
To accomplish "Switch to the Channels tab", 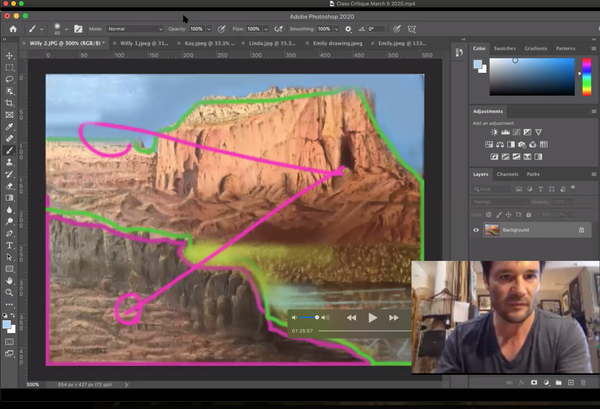I will [507, 174].
